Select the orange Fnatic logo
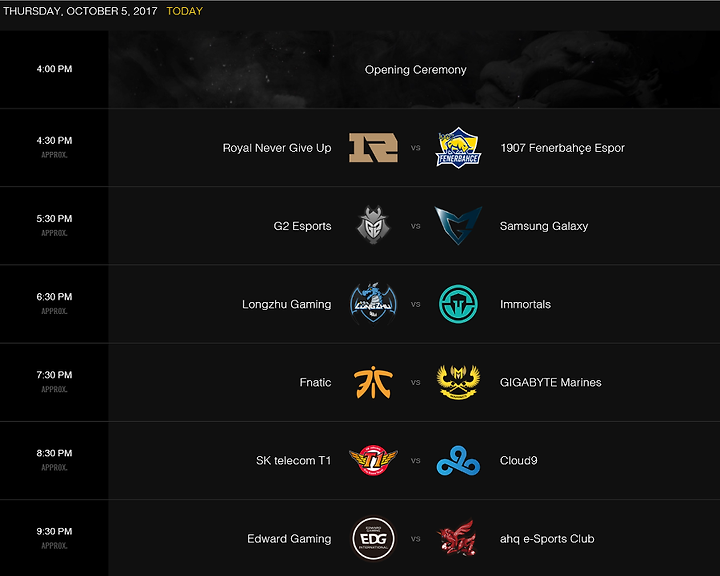The width and height of the screenshot is (720, 576). tap(373, 382)
